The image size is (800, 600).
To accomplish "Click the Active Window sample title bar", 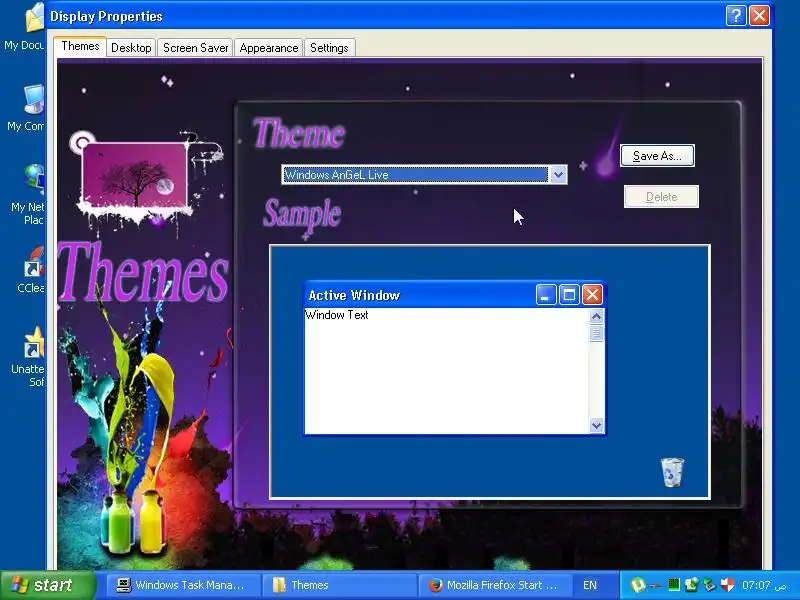I will pyautogui.click(x=454, y=295).
